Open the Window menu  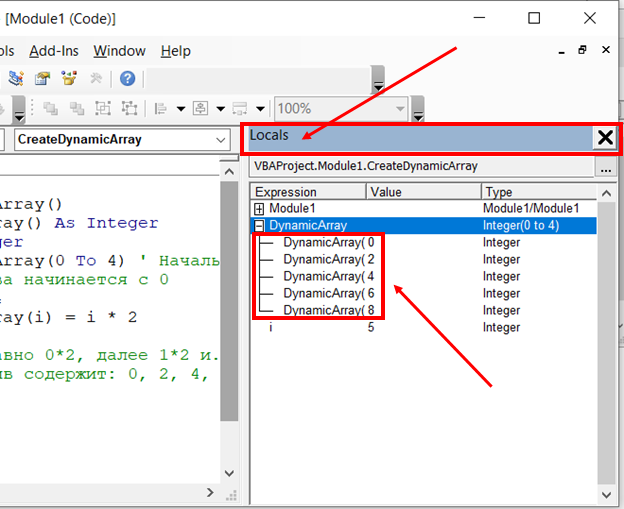tap(119, 51)
